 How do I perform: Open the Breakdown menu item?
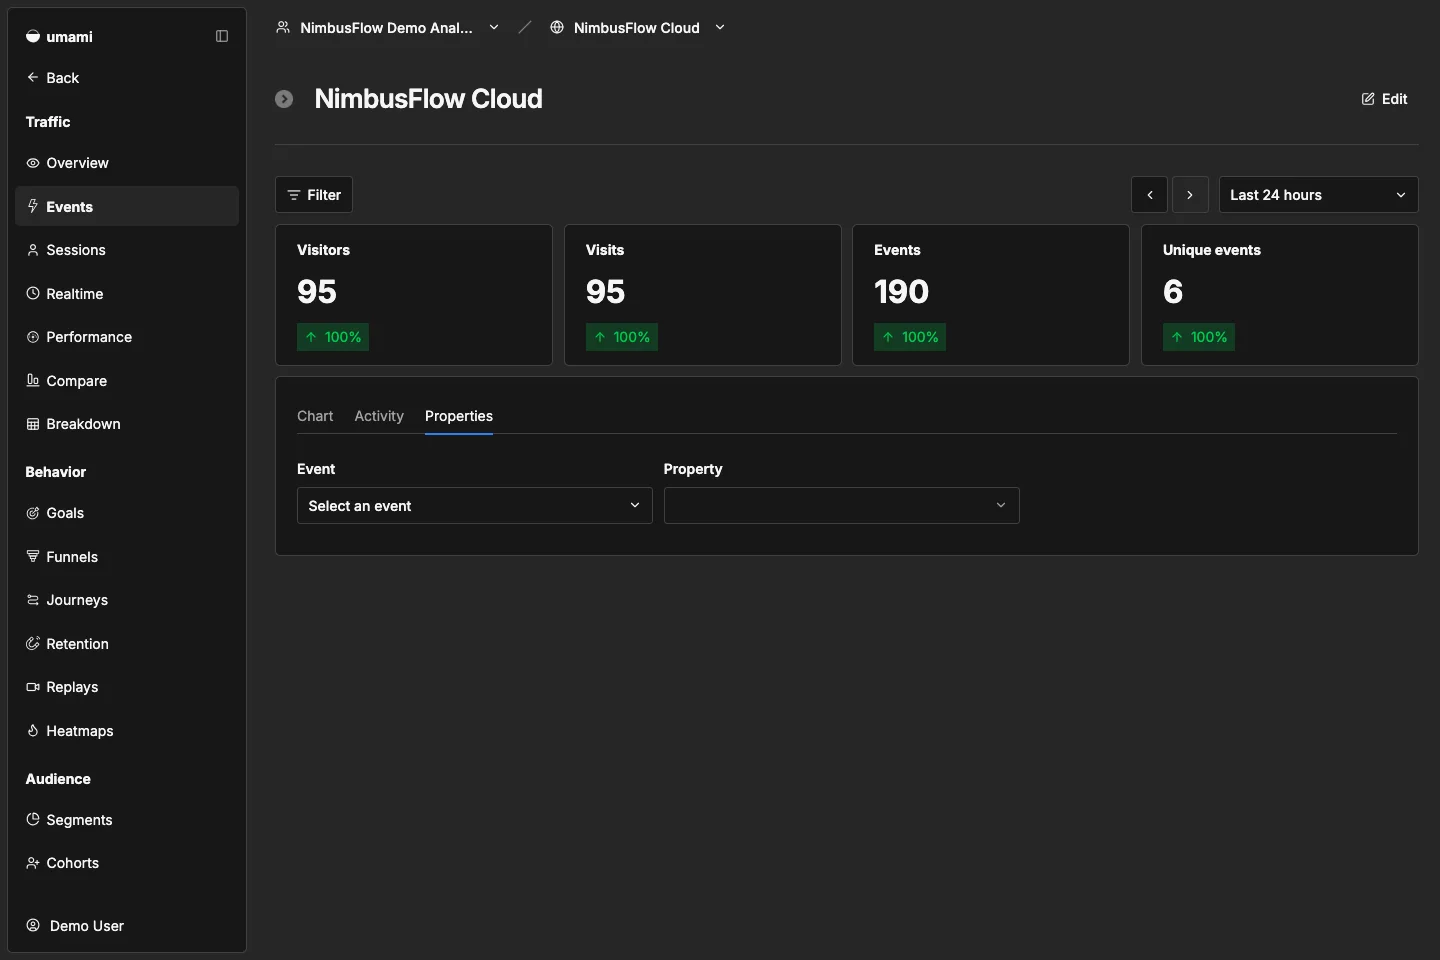coord(127,424)
